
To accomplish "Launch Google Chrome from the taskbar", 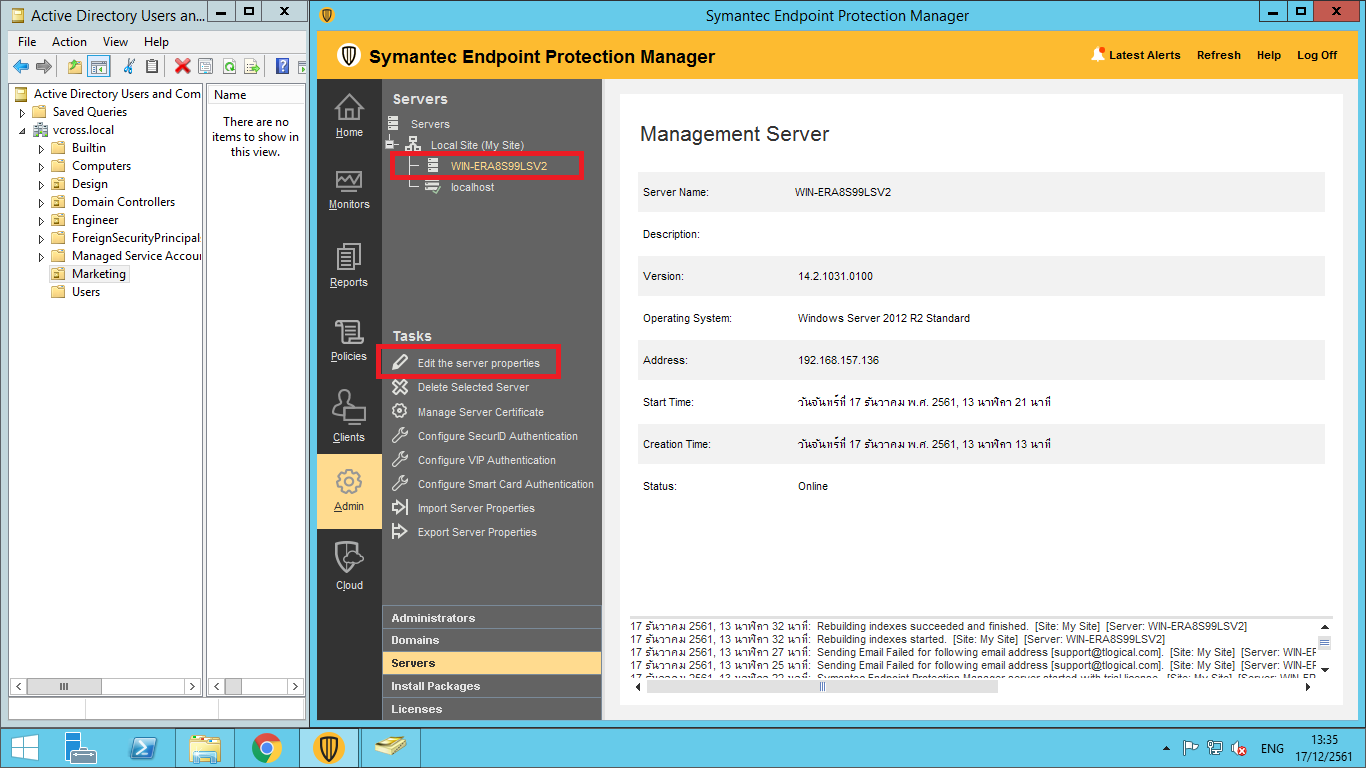I will pos(266,748).
